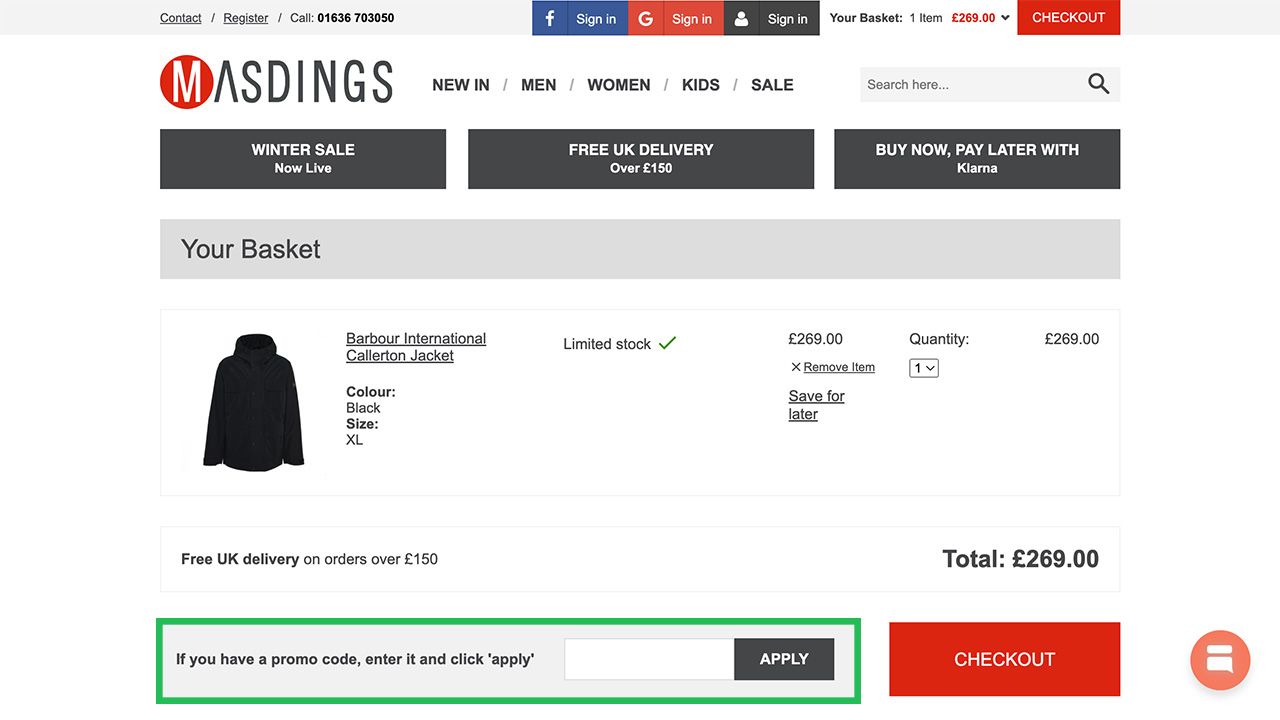
Task: Open the live chat bubble icon
Action: click(x=1220, y=660)
